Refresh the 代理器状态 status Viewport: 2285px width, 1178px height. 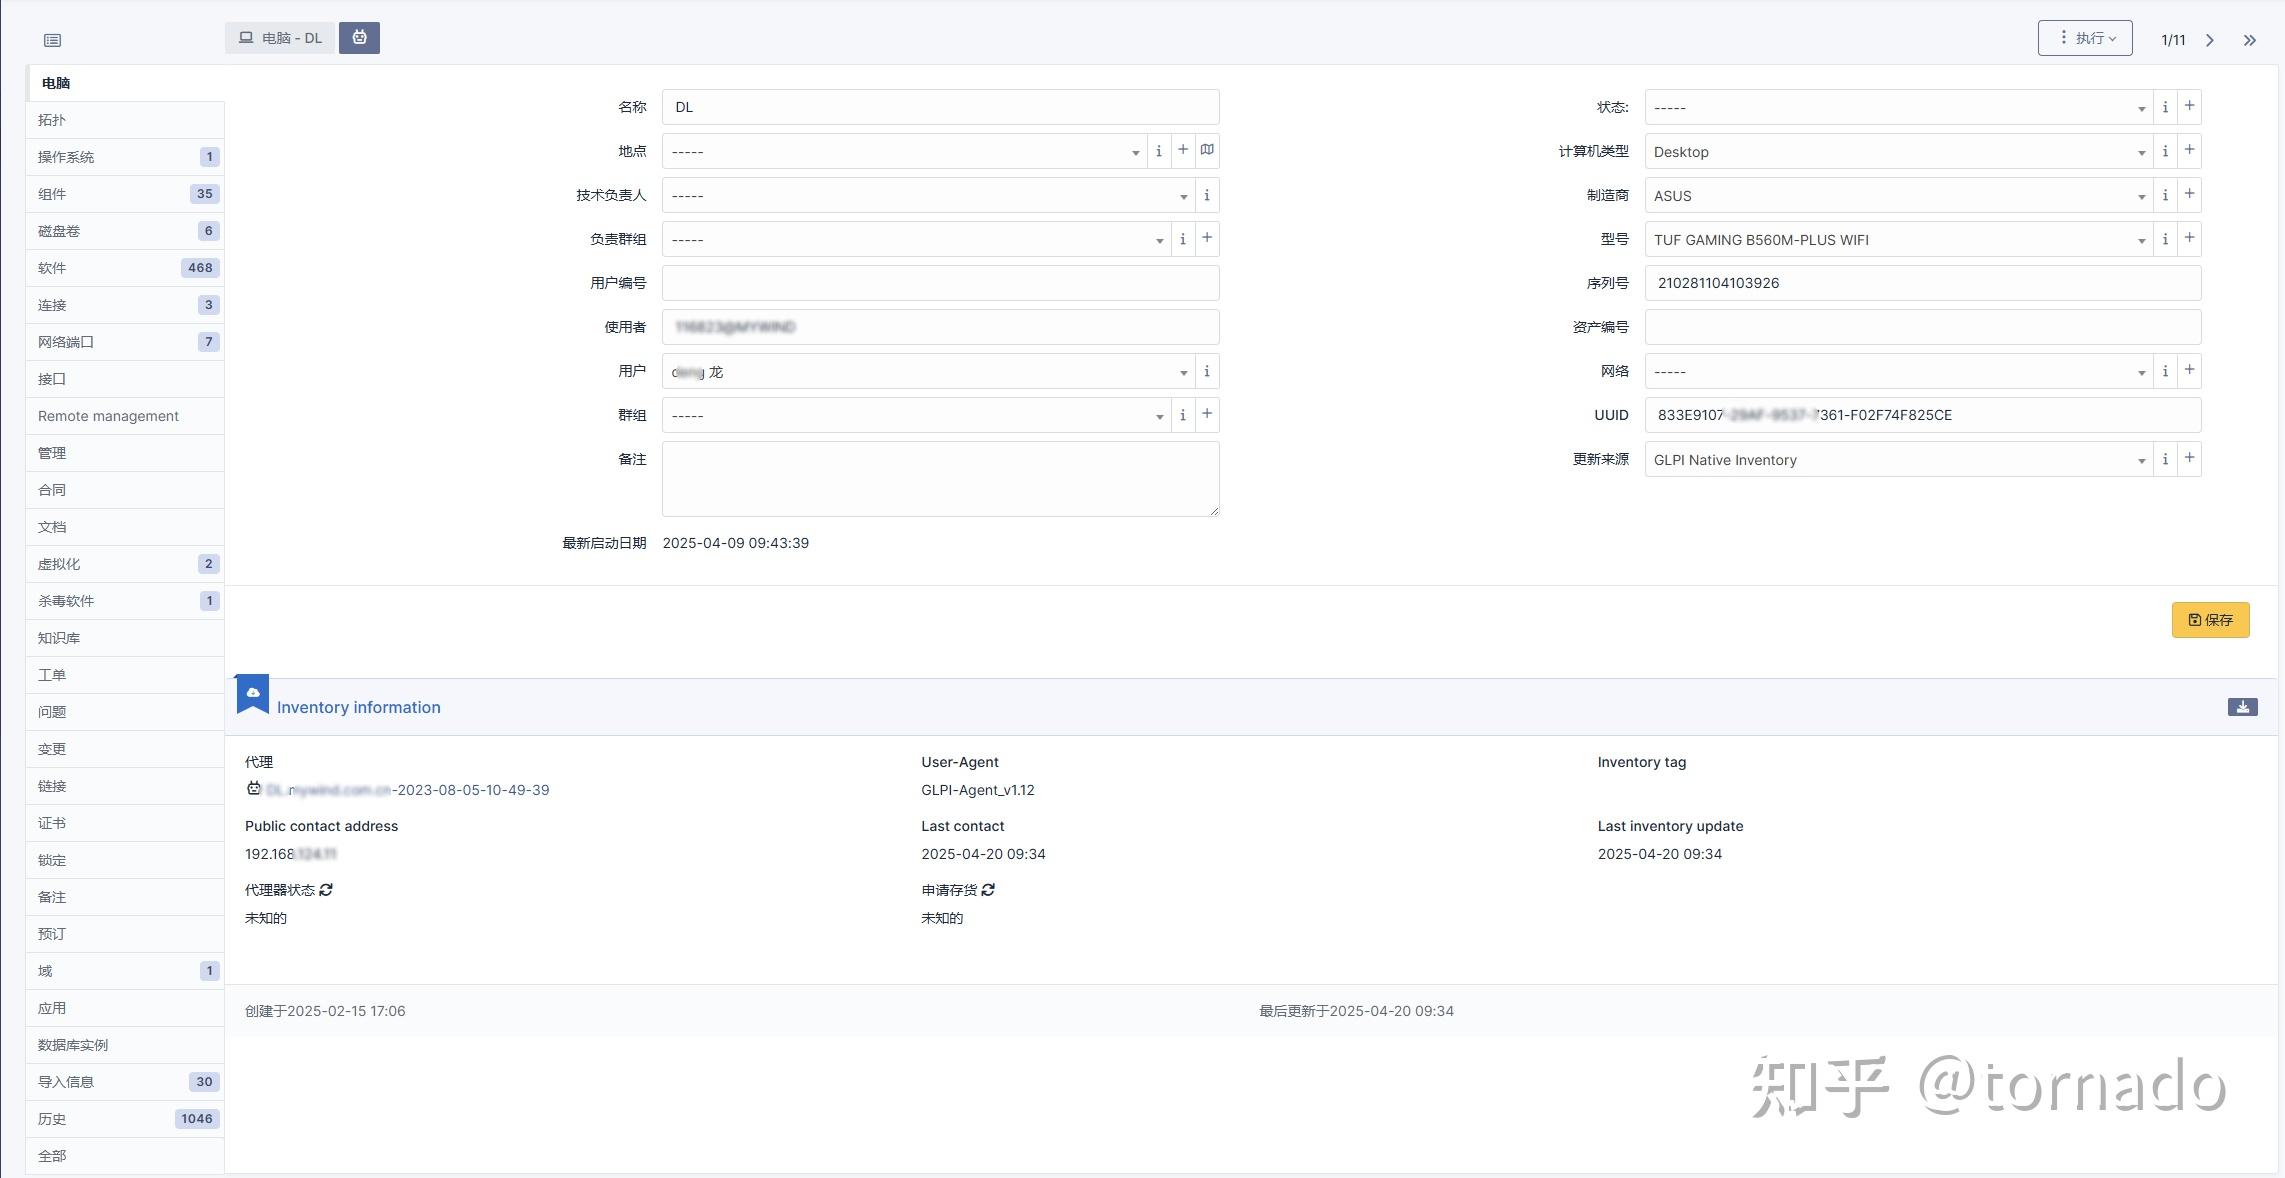point(326,889)
